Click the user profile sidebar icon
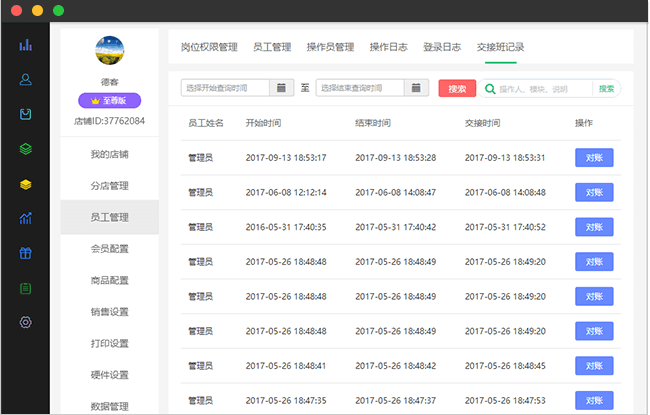This screenshot has height=415, width=650. (x=26, y=79)
